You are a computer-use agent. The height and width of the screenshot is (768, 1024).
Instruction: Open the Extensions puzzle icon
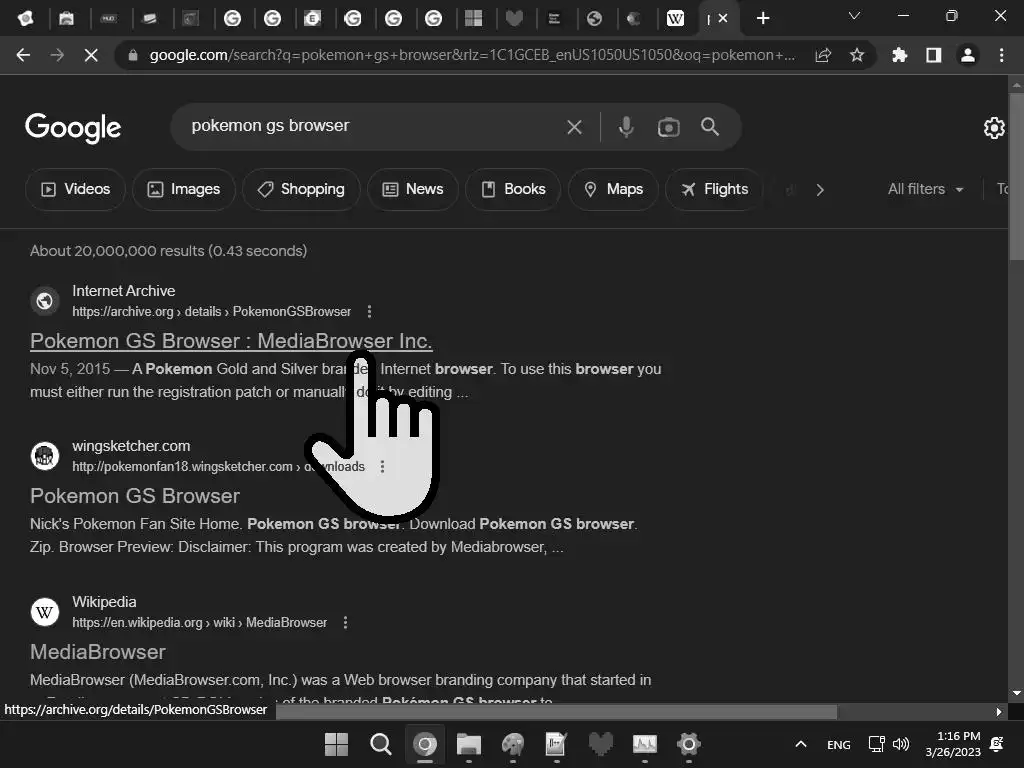click(899, 56)
